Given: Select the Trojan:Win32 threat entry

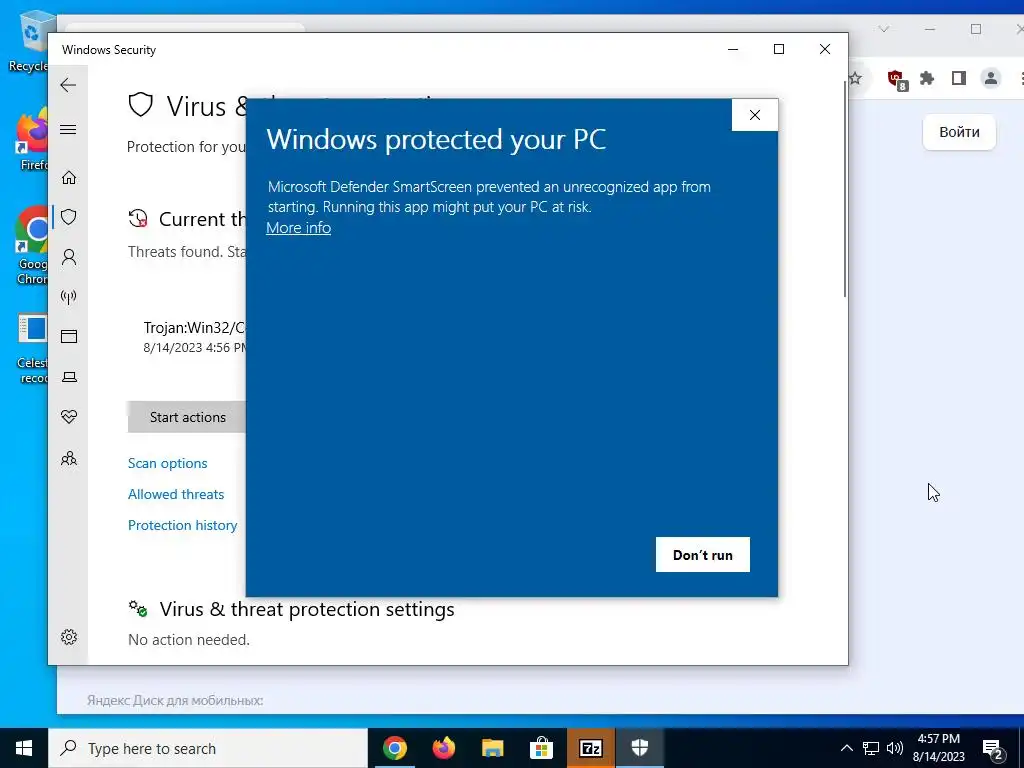Looking at the screenshot, I should pos(195,337).
